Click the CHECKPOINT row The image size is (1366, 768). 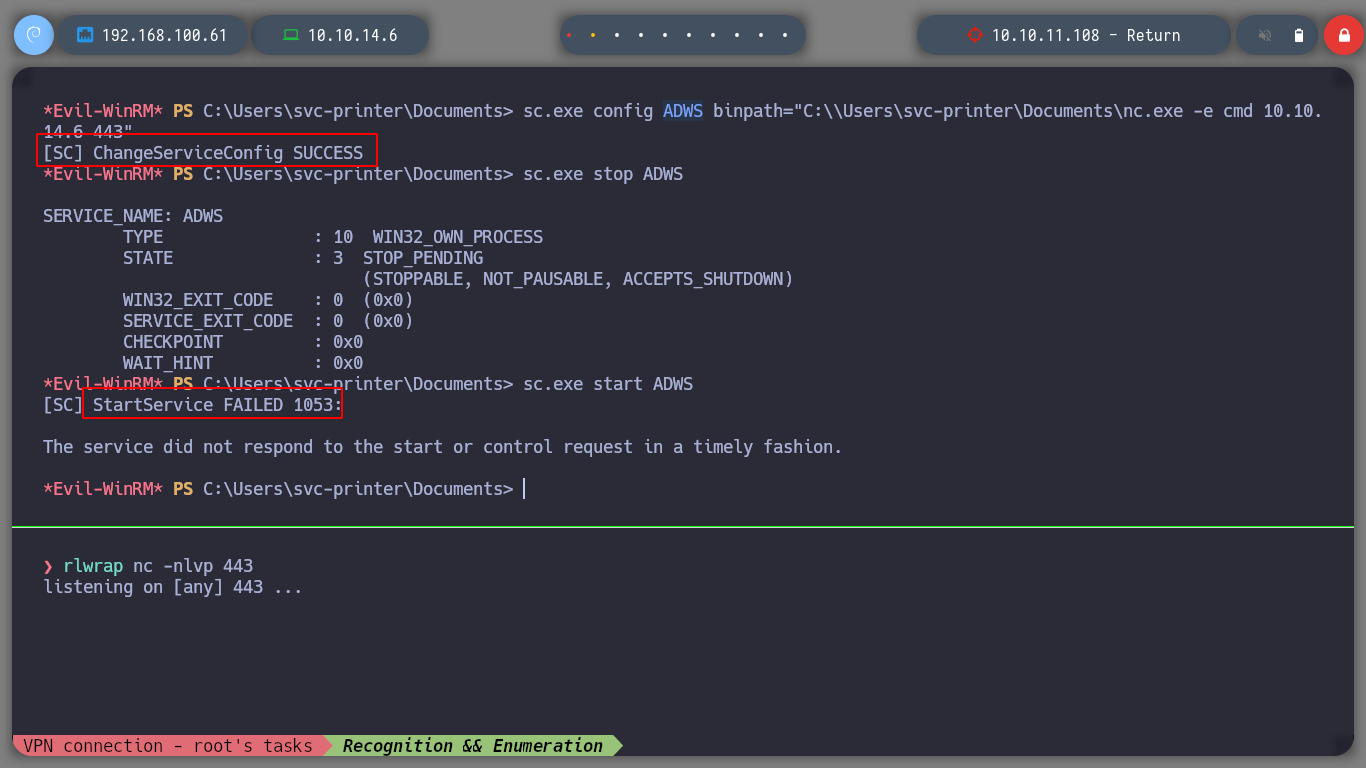click(243, 342)
